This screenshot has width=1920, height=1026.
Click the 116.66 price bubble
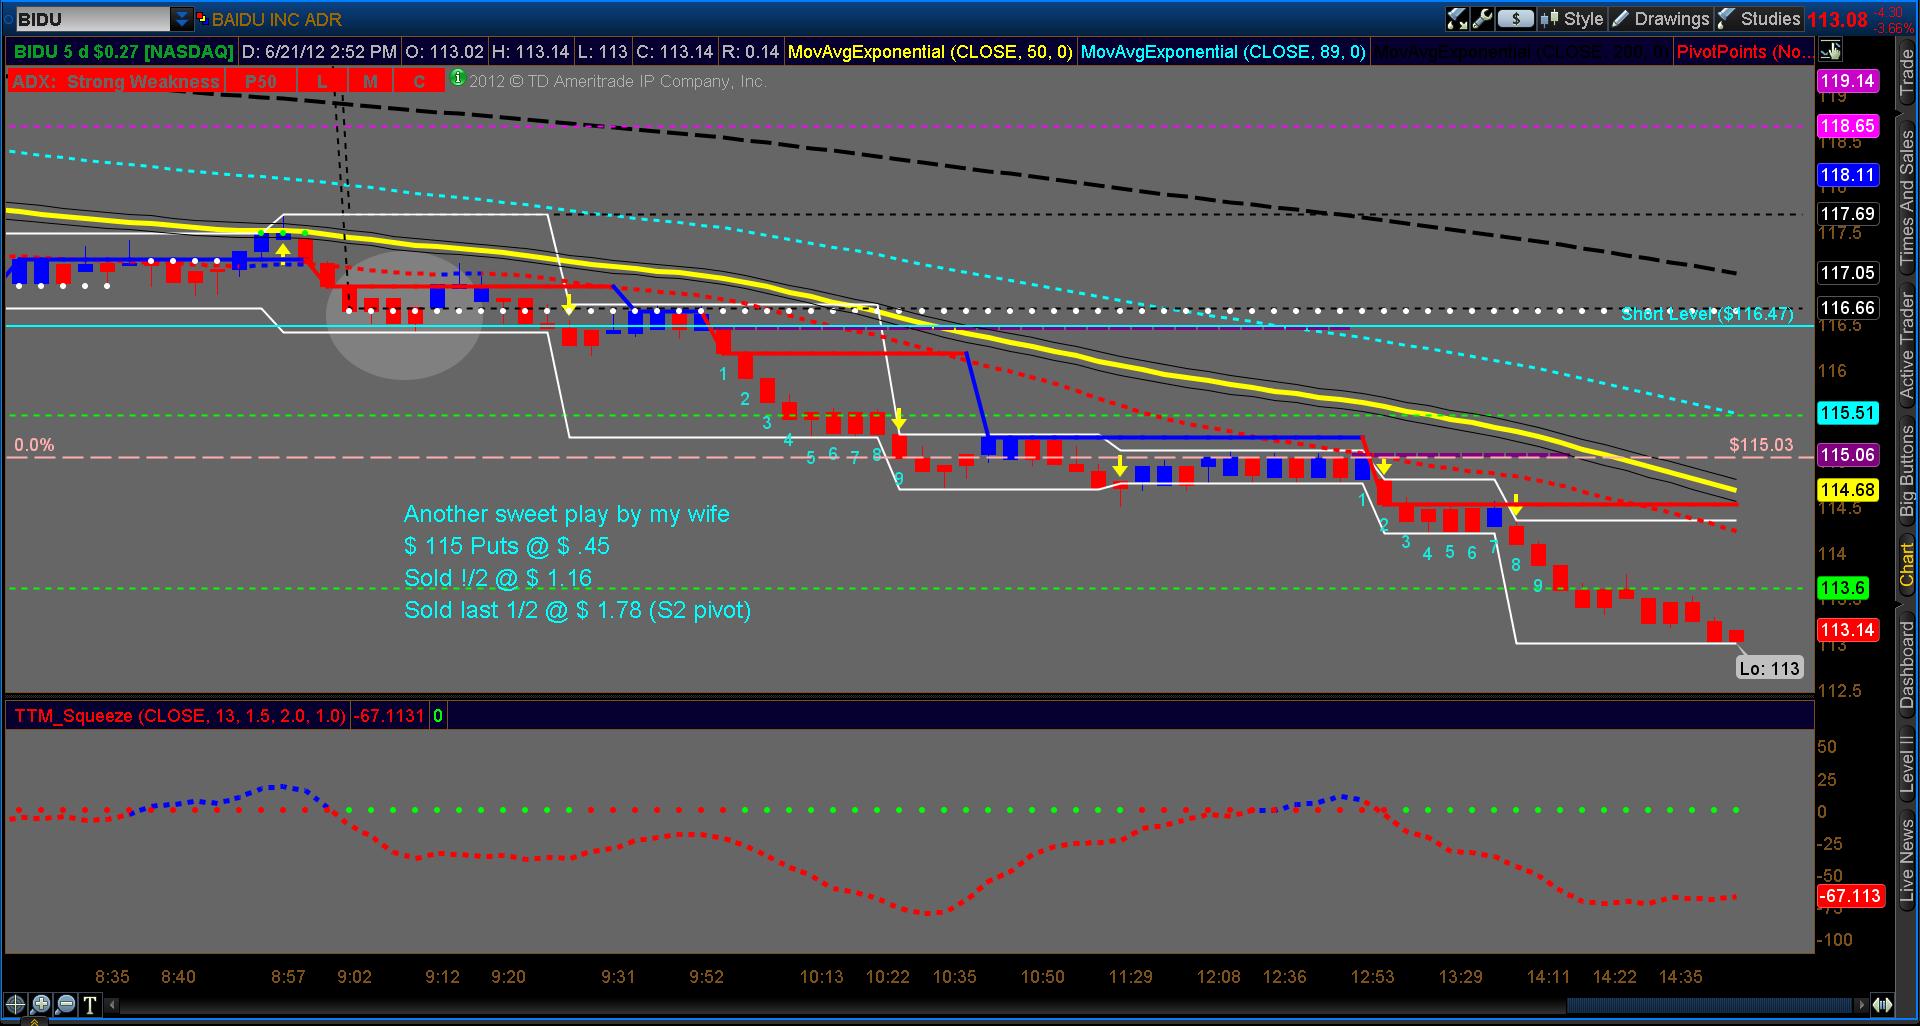pos(1848,308)
